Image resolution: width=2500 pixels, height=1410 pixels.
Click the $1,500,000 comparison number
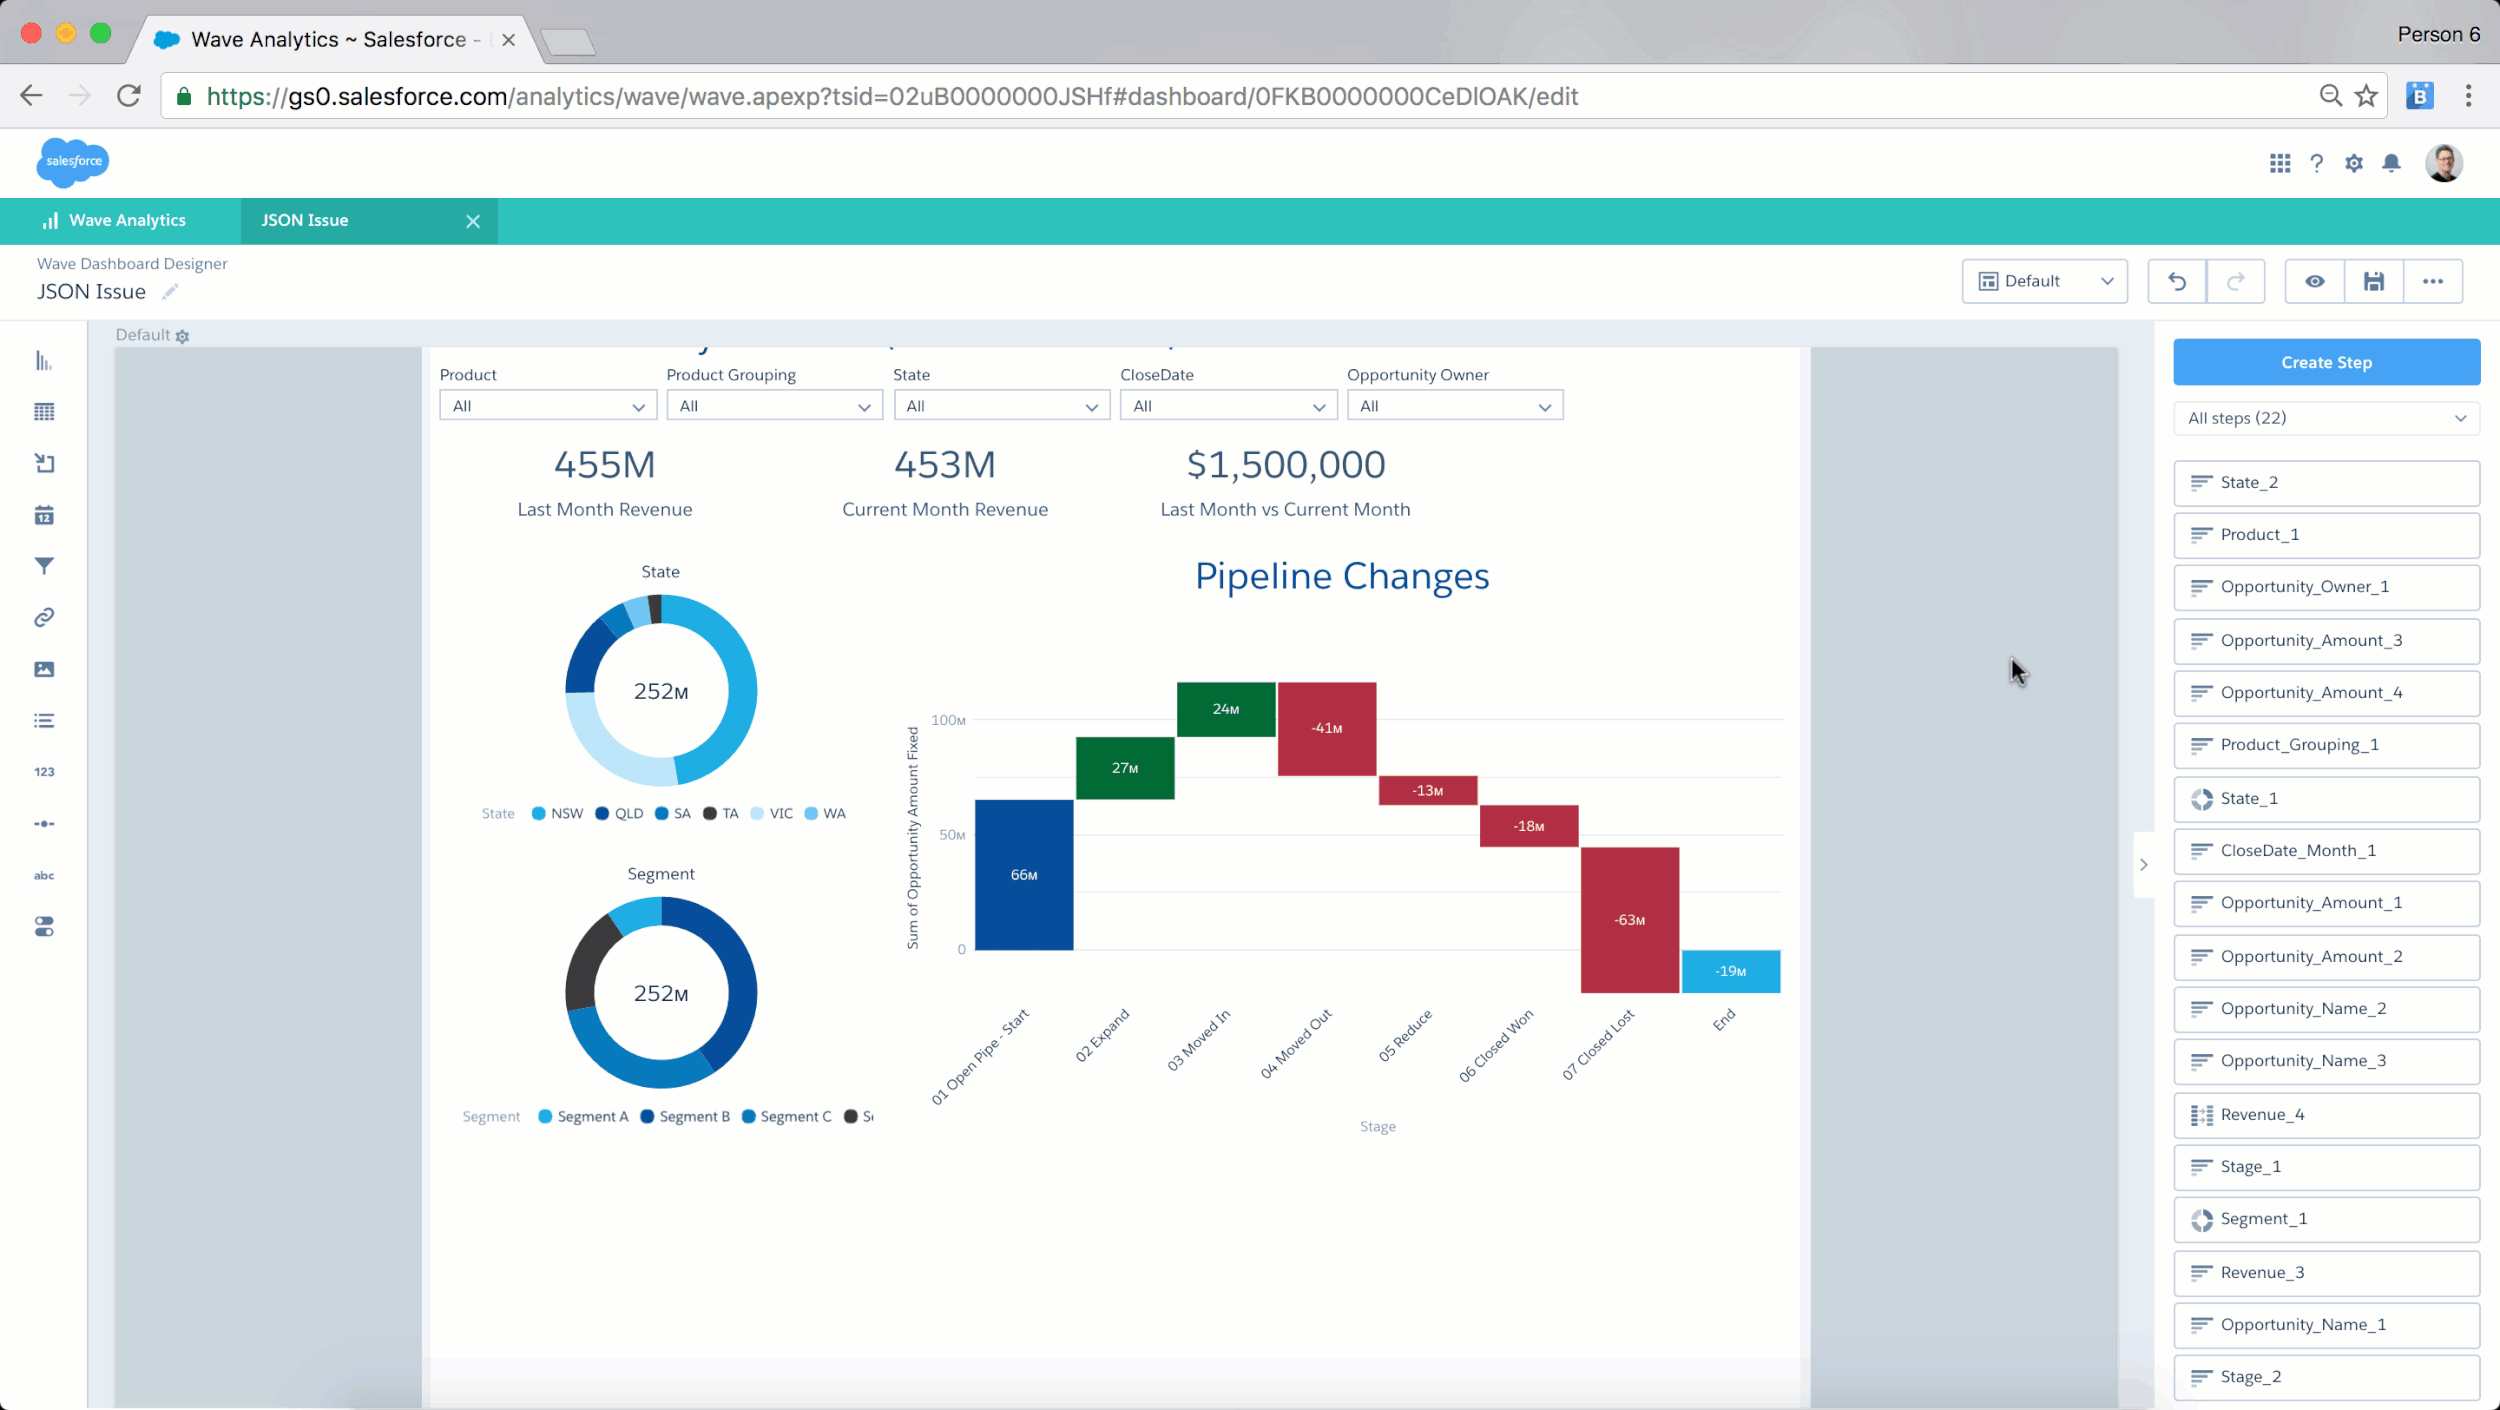click(1286, 465)
